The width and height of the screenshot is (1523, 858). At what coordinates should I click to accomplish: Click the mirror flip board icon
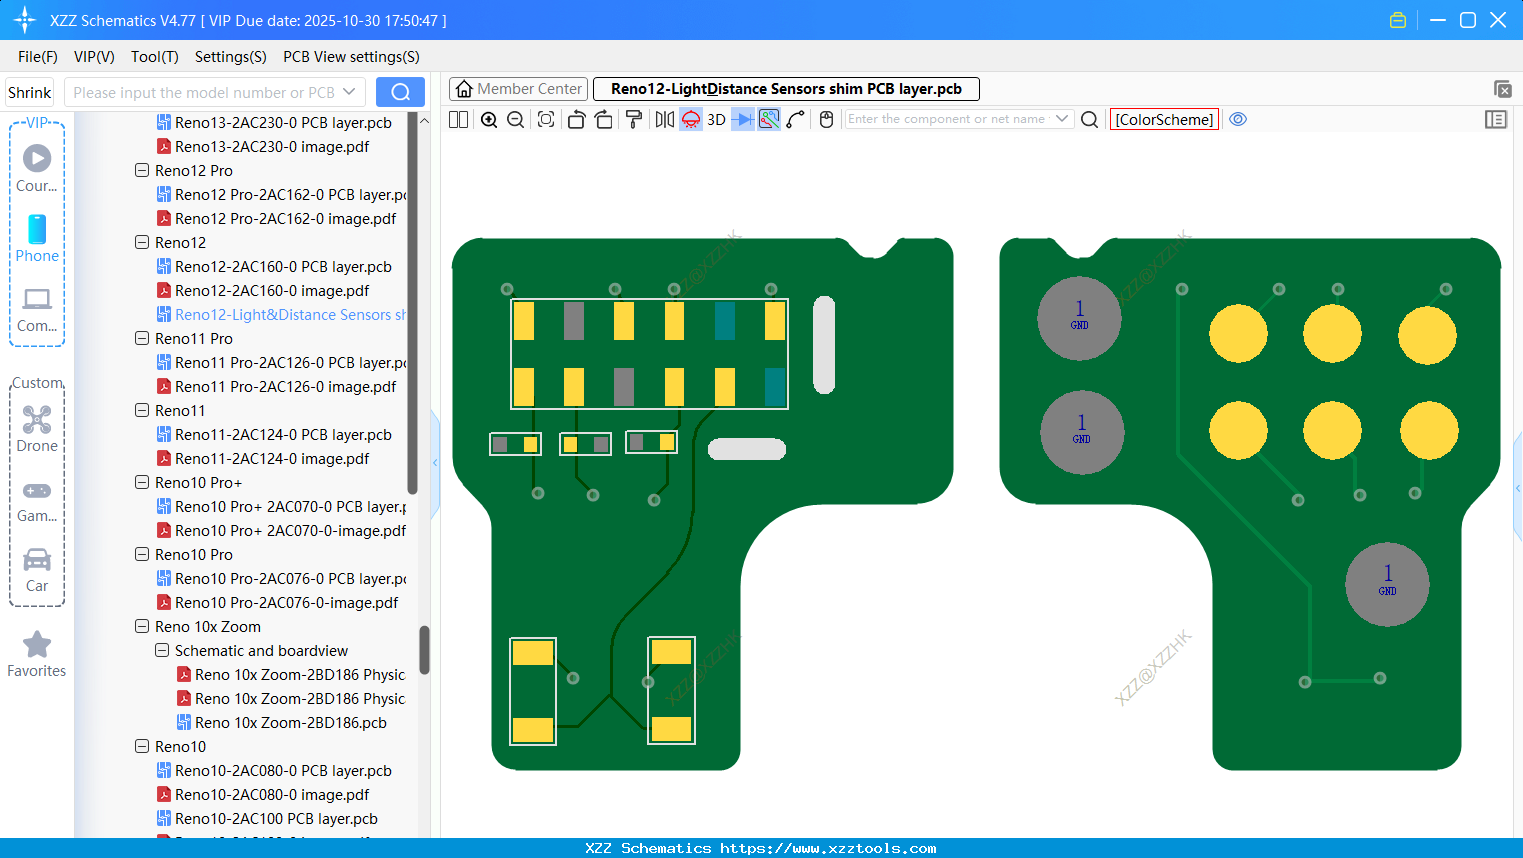pos(664,120)
